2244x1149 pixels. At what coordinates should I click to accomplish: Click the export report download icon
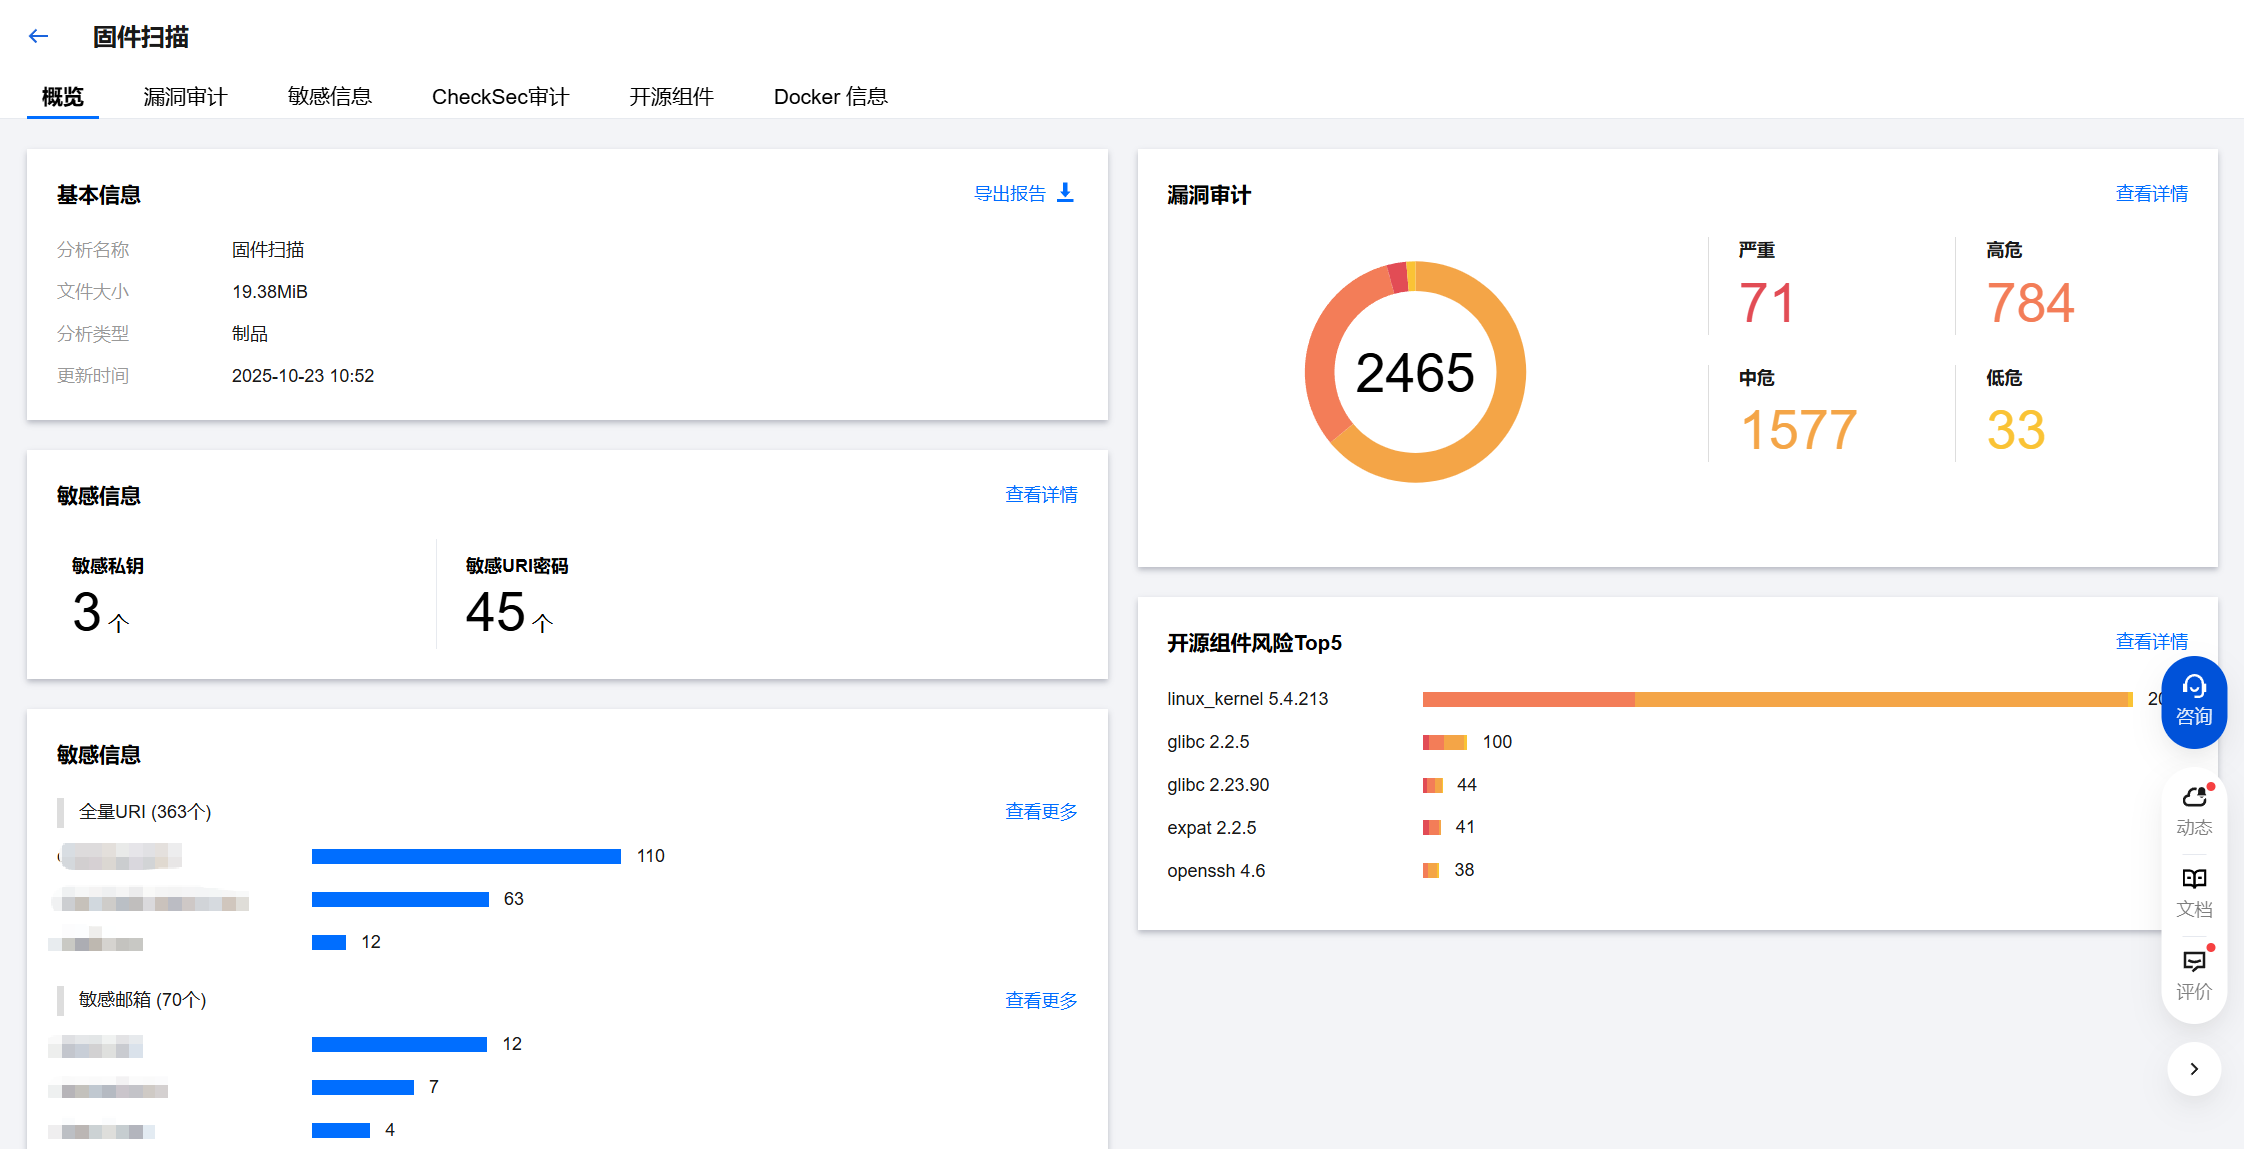point(1065,192)
